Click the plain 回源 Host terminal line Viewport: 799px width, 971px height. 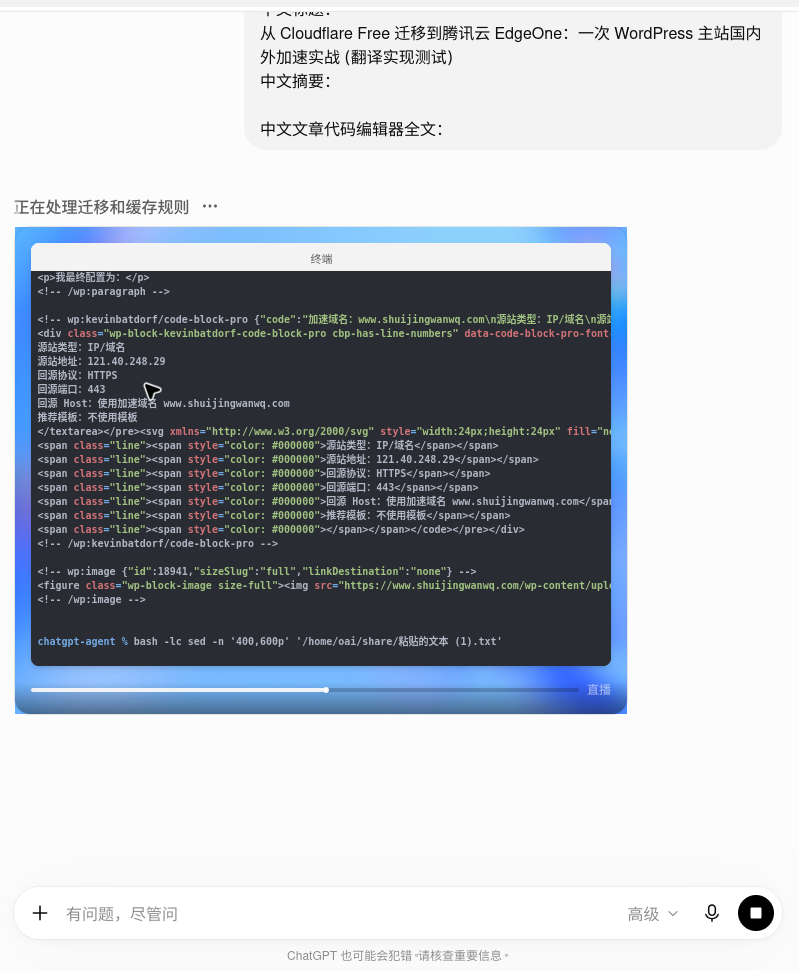click(164, 403)
